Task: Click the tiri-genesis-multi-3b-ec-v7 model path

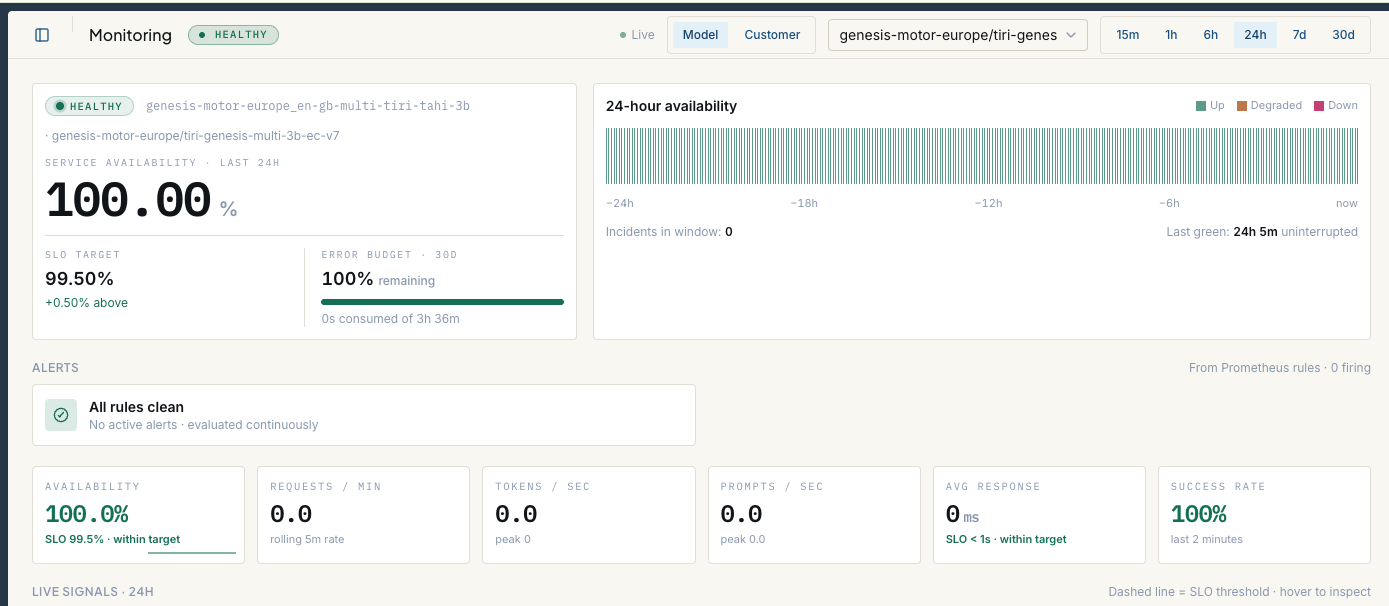Action: click(x=196, y=136)
